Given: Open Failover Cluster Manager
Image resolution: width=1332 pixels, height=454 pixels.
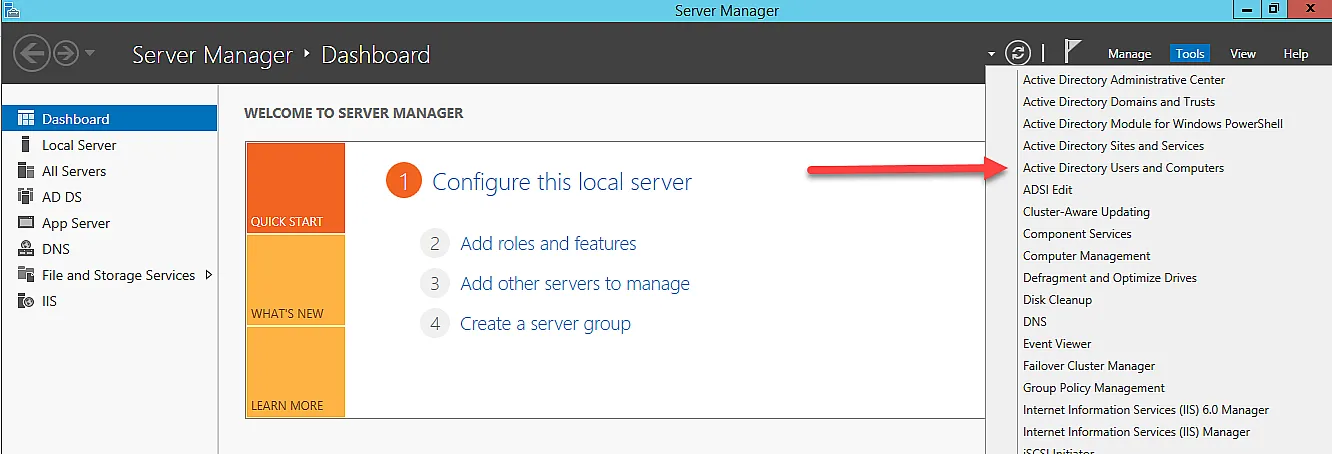Looking at the screenshot, I should click(x=1089, y=366).
